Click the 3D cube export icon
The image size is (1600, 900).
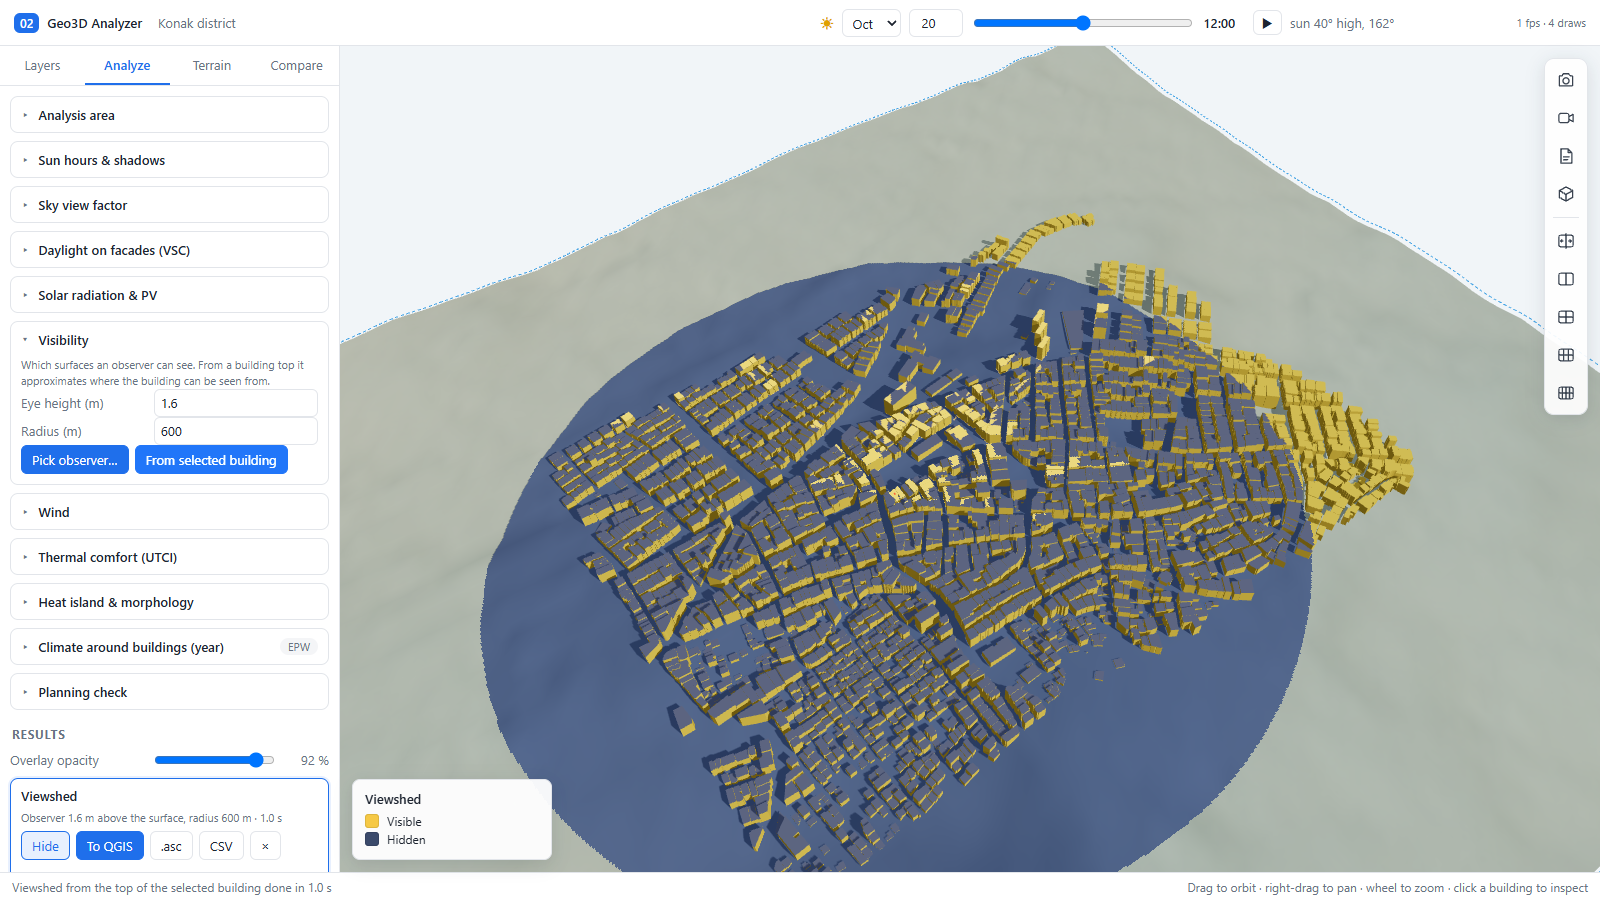[x=1566, y=194]
